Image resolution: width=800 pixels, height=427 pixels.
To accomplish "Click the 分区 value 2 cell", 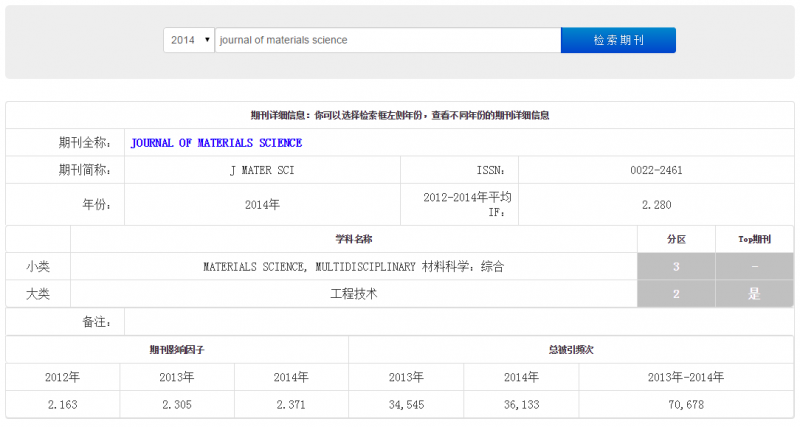I will [676, 294].
